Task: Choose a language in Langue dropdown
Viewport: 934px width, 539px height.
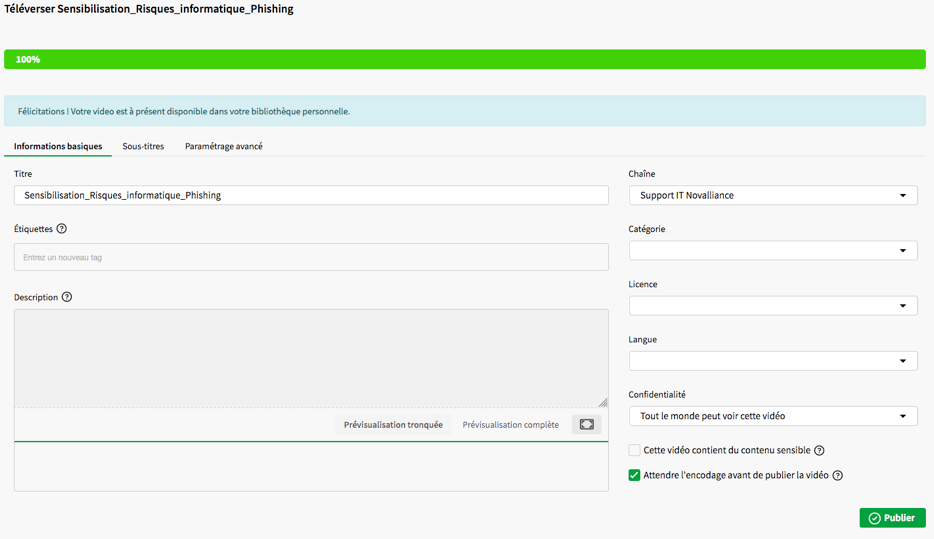Action: click(772, 361)
